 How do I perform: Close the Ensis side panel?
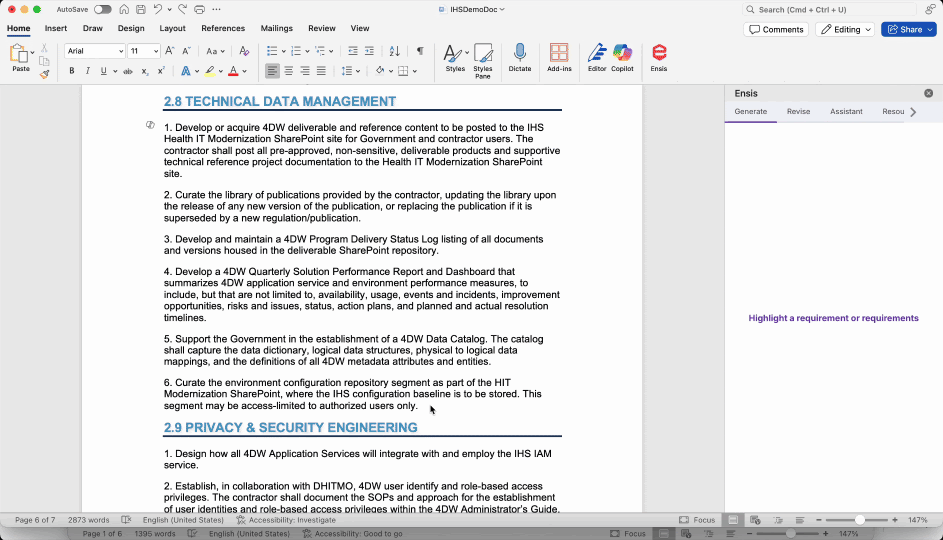coord(929,93)
